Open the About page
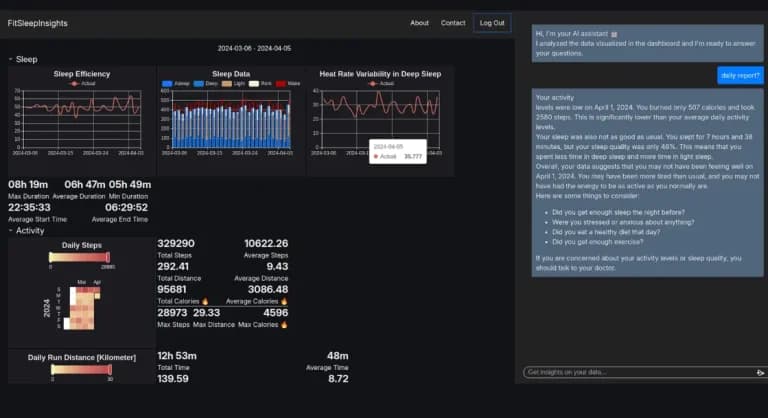 (419, 23)
